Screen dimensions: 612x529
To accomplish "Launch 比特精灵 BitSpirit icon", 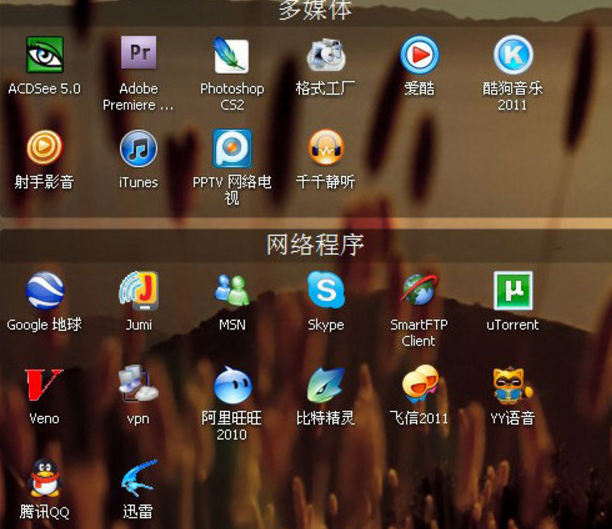I will 326,385.
